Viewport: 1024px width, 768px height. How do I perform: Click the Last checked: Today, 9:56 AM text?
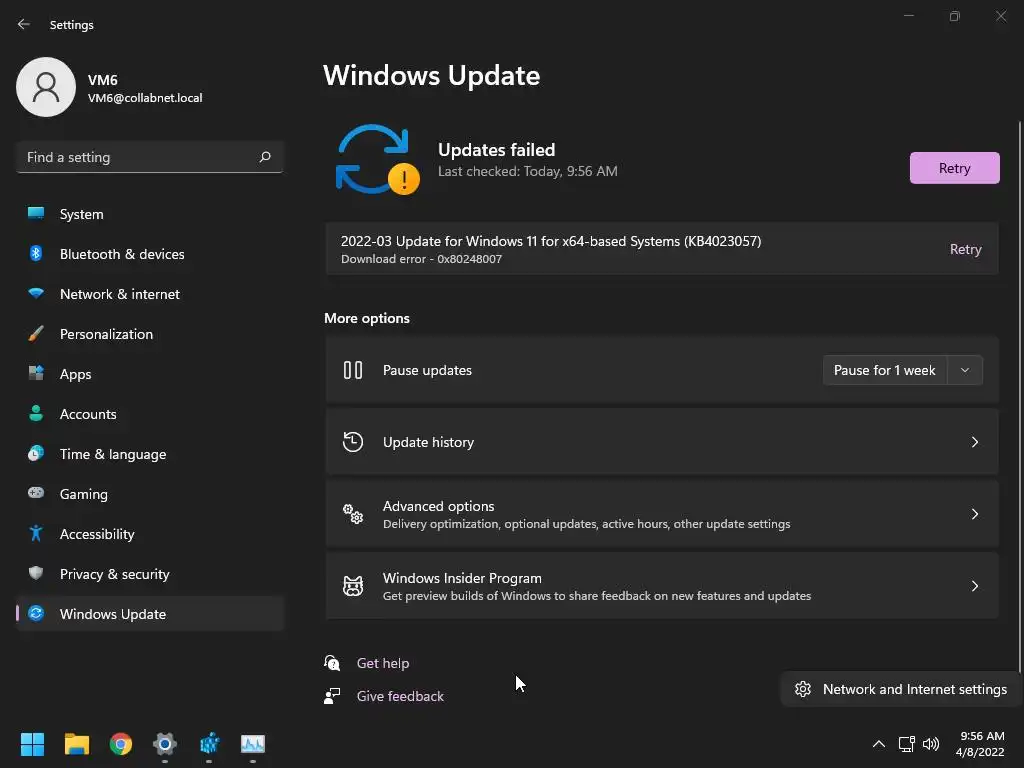click(x=528, y=171)
